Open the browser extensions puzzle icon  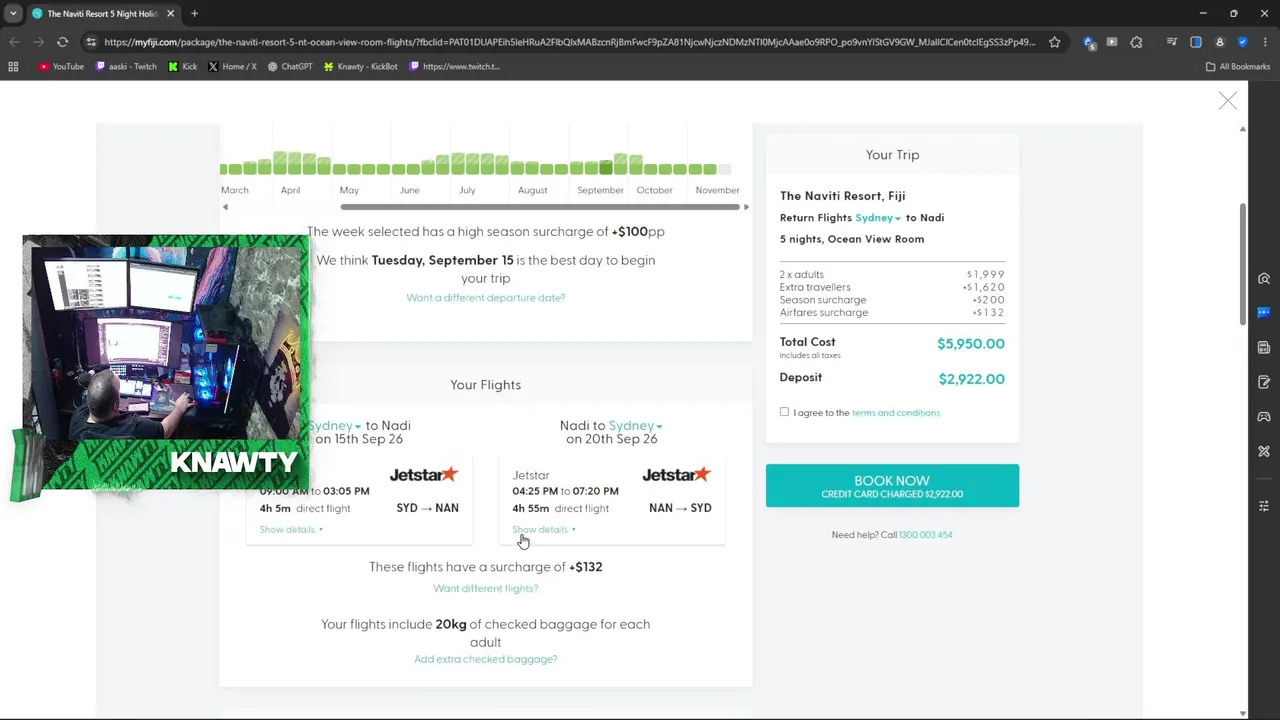coord(1136,42)
